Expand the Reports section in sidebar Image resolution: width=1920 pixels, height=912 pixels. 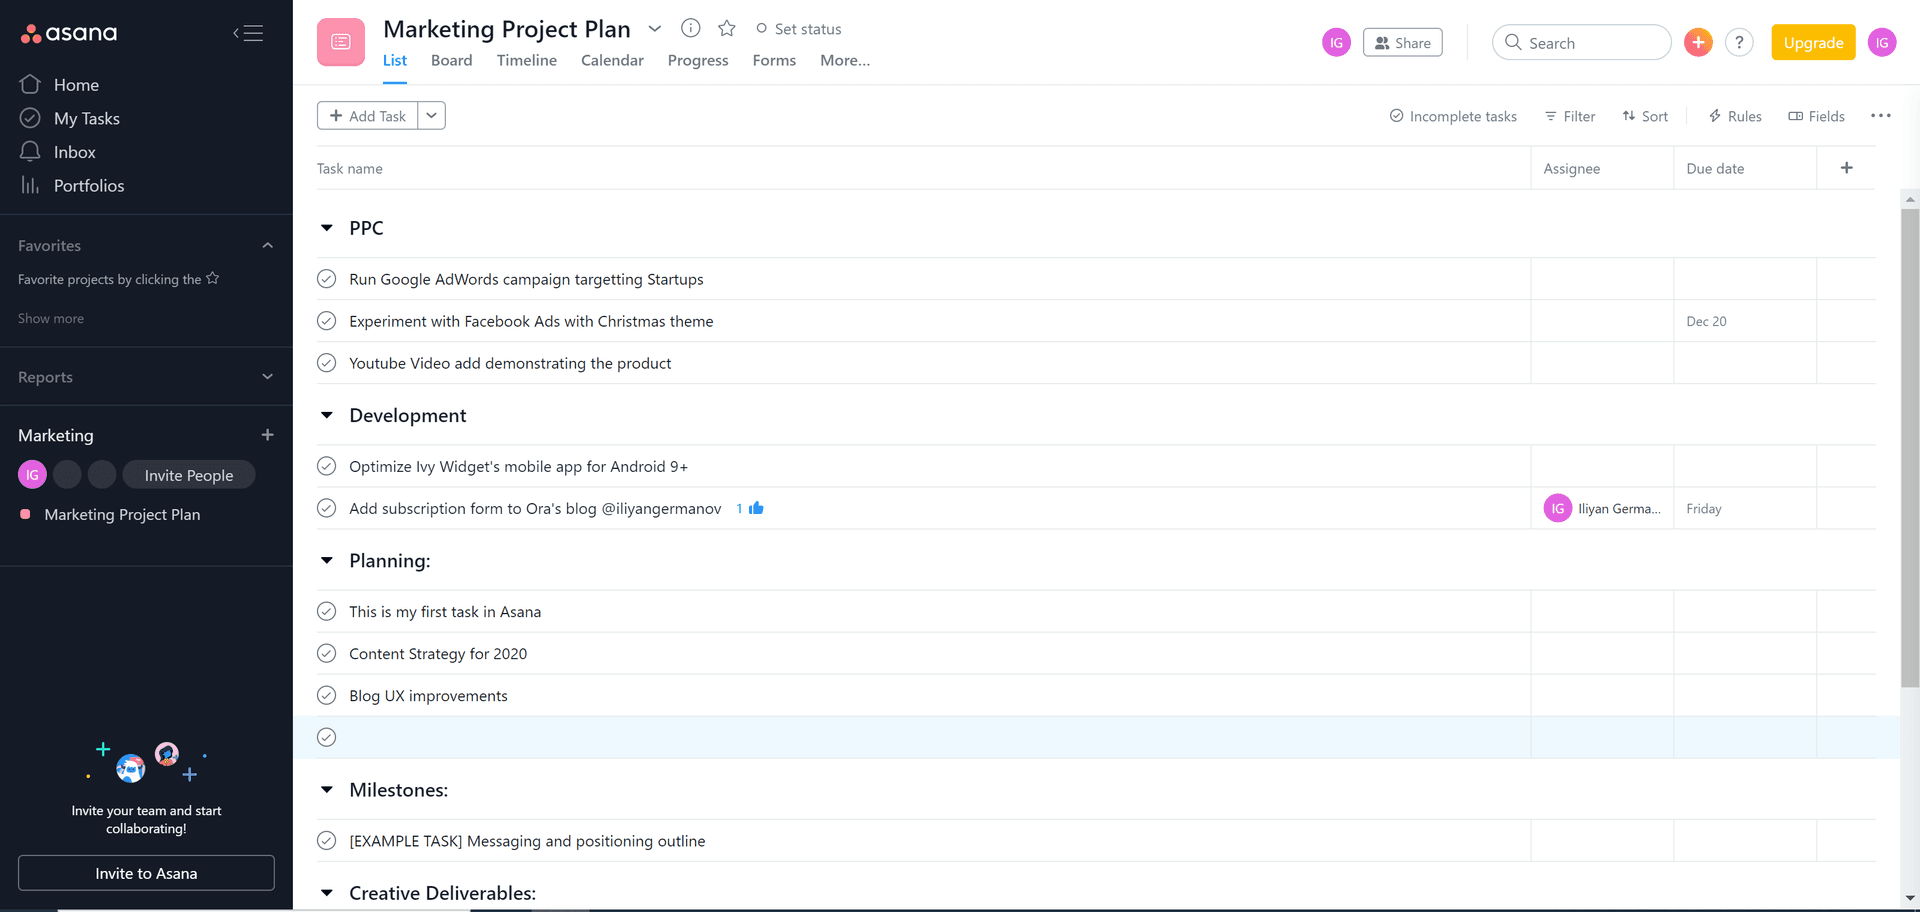click(x=267, y=377)
